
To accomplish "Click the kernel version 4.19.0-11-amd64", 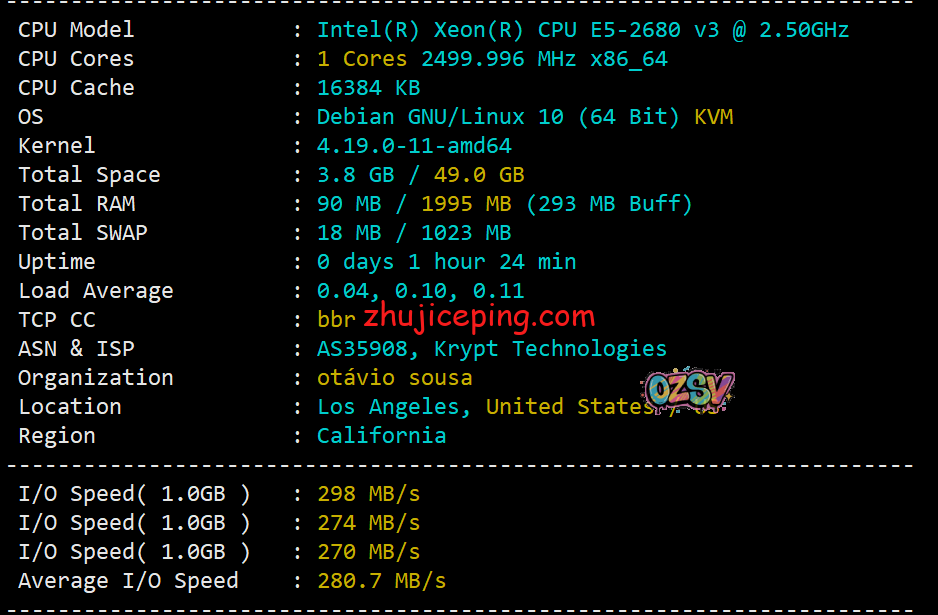I will point(414,146).
